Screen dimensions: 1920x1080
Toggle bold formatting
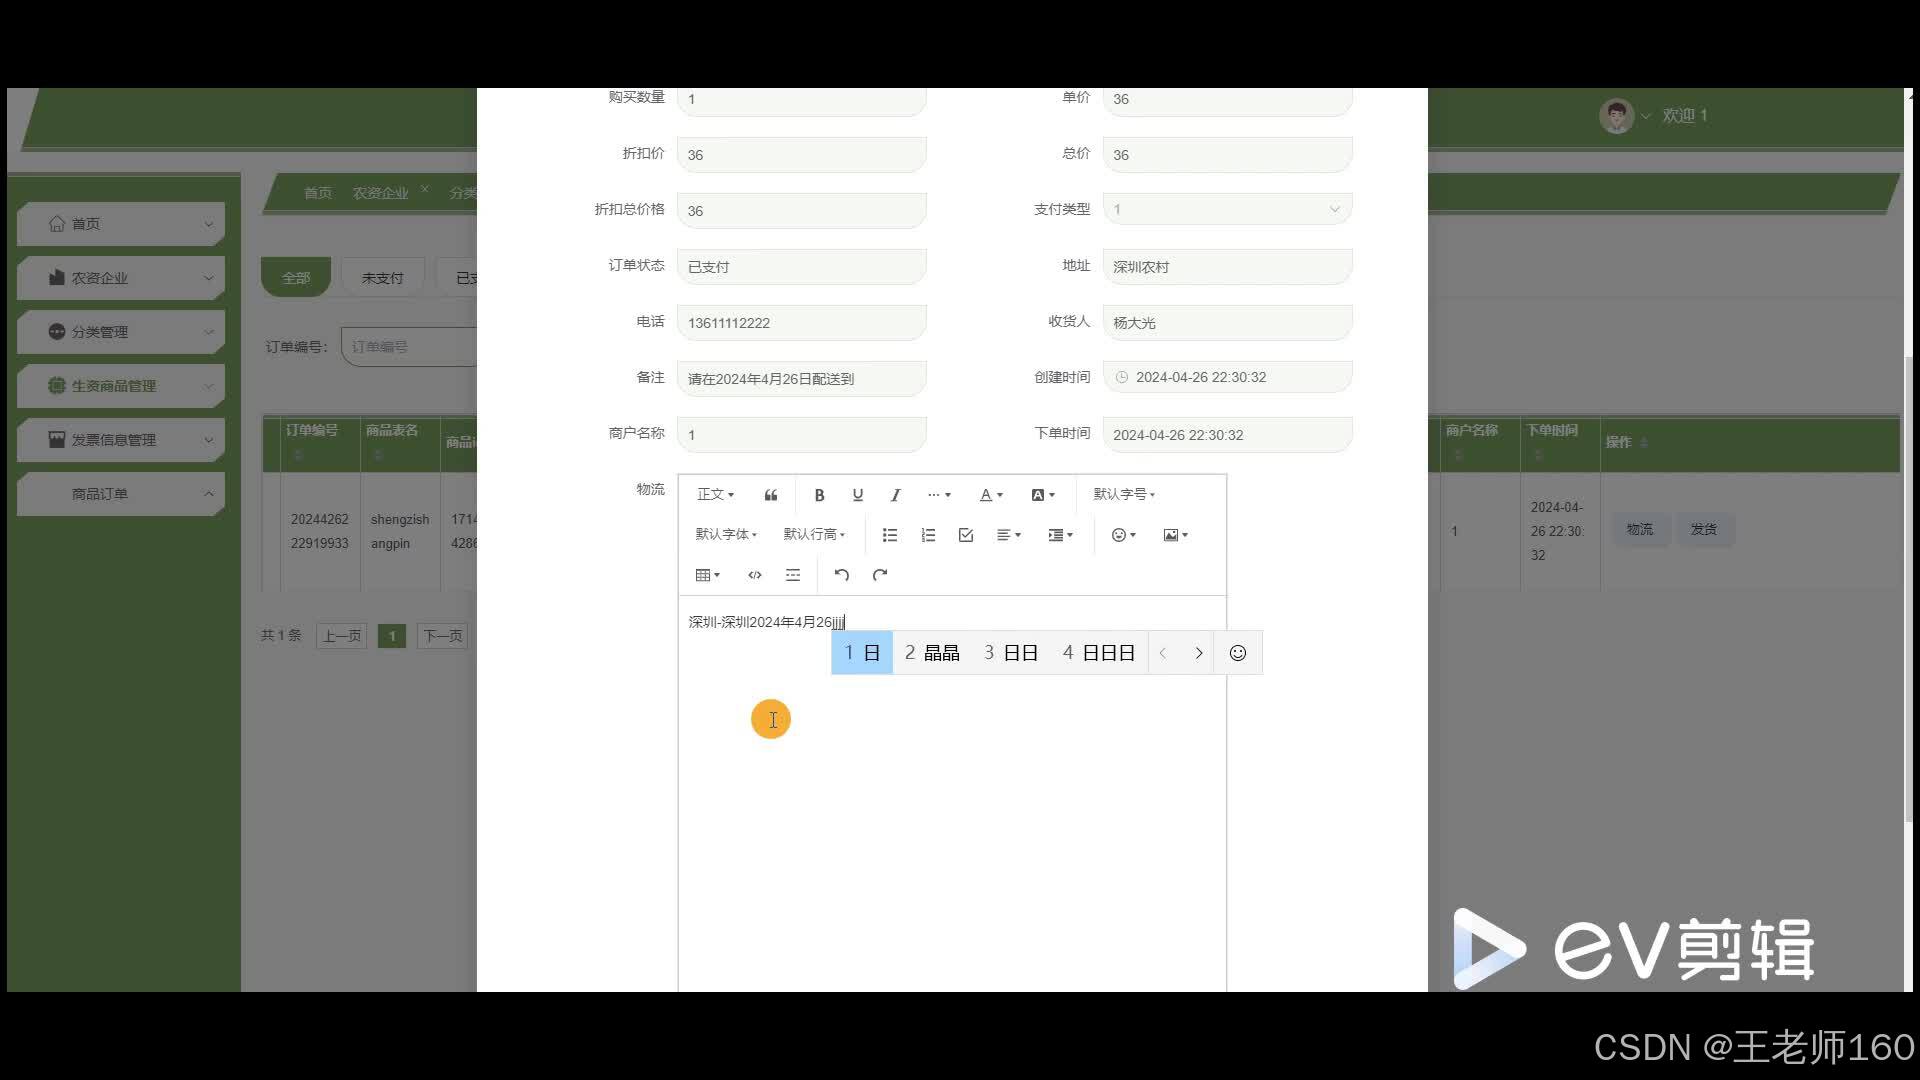819,495
